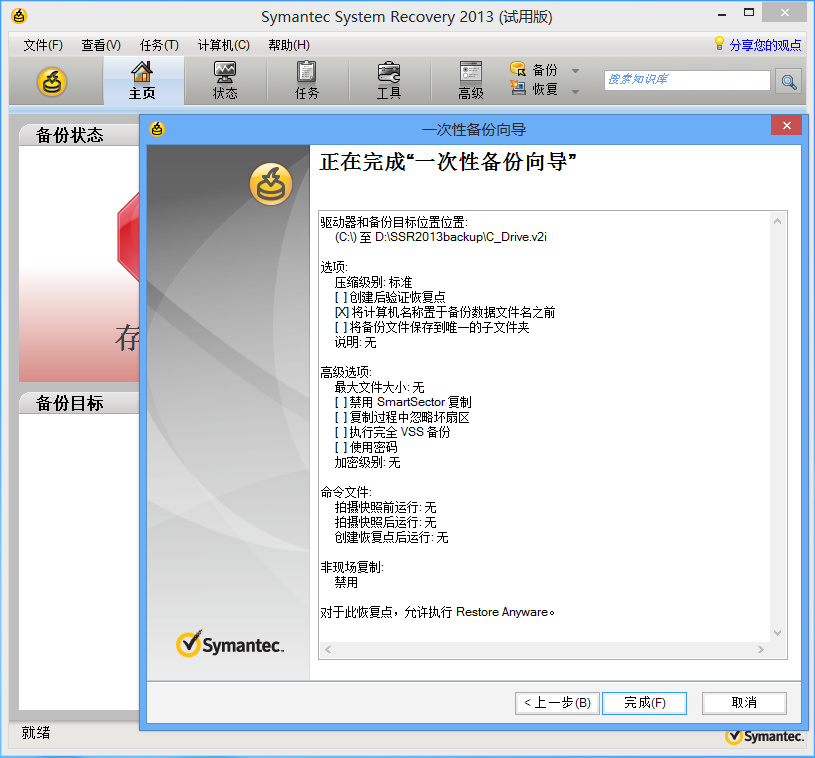This screenshot has width=815, height=758.
Task: Open the 帮助(H) menu
Action: click(x=289, y=45)
